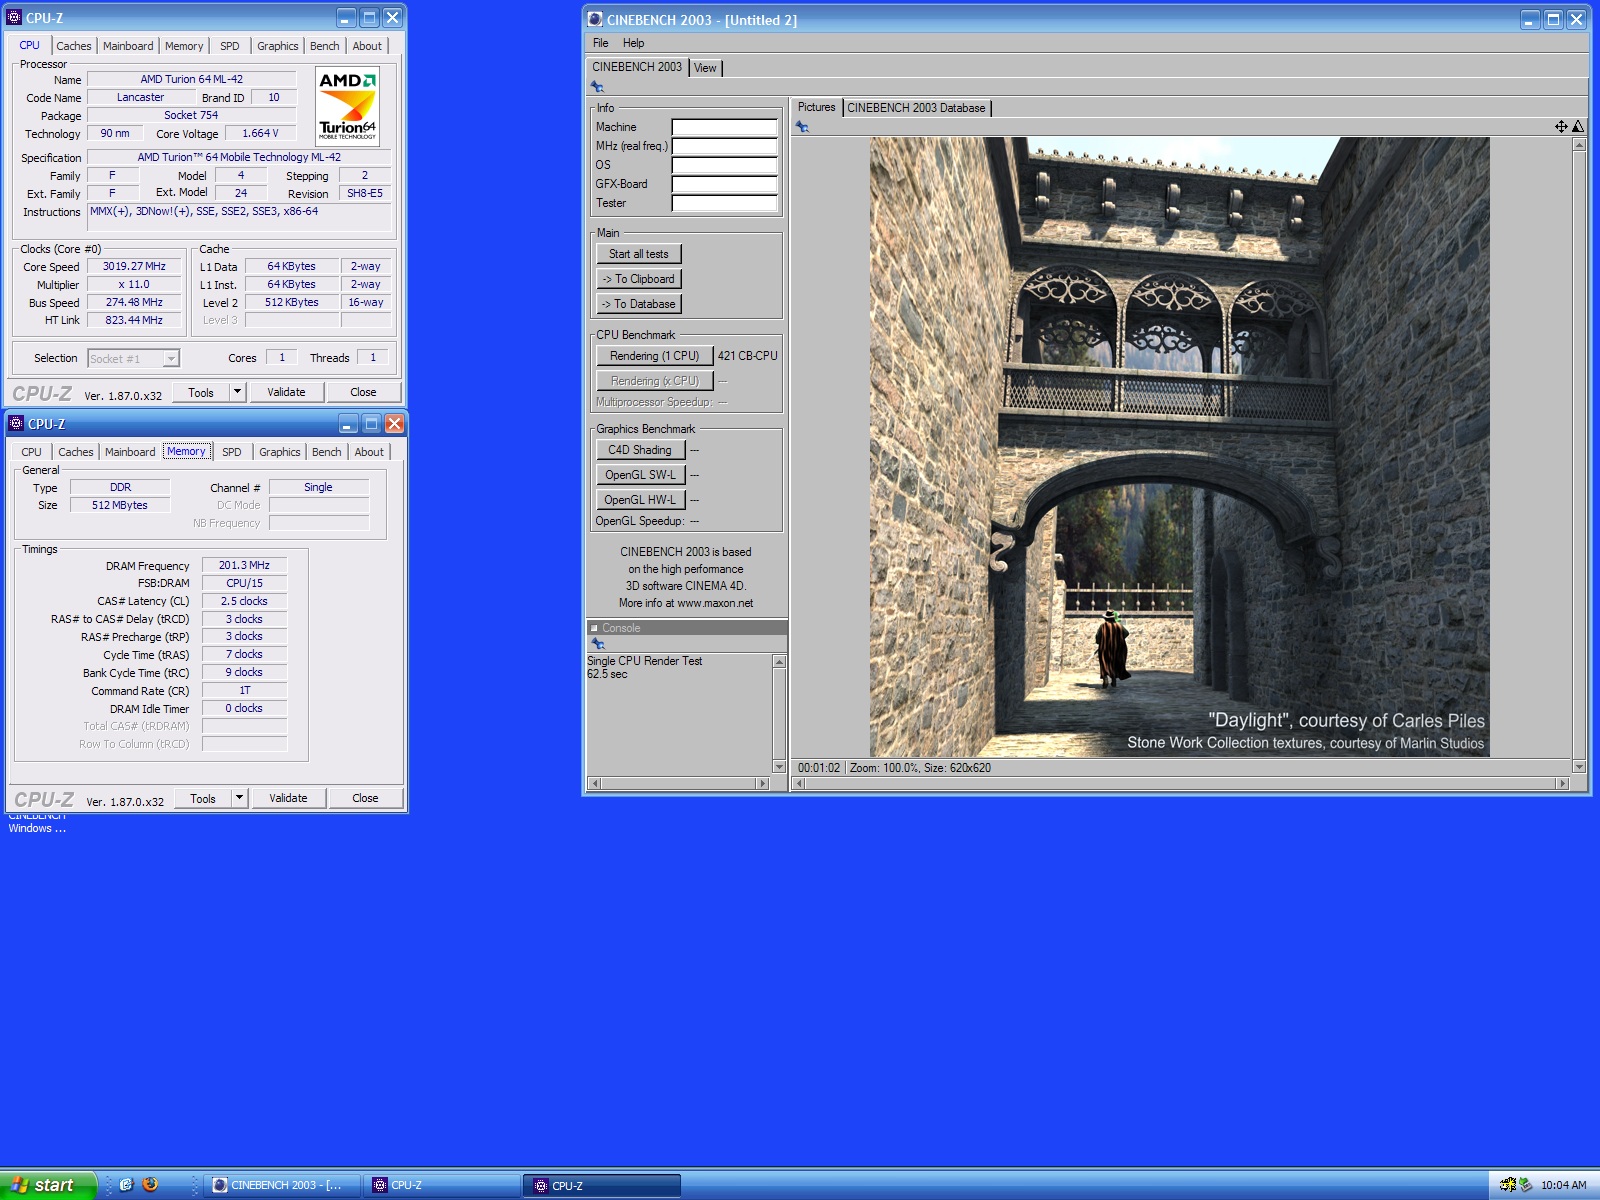The height and width of the screenshot is (1200, 1600).
Task: Run OpenGL HW-L benchmark
Action: pos(640,500)
